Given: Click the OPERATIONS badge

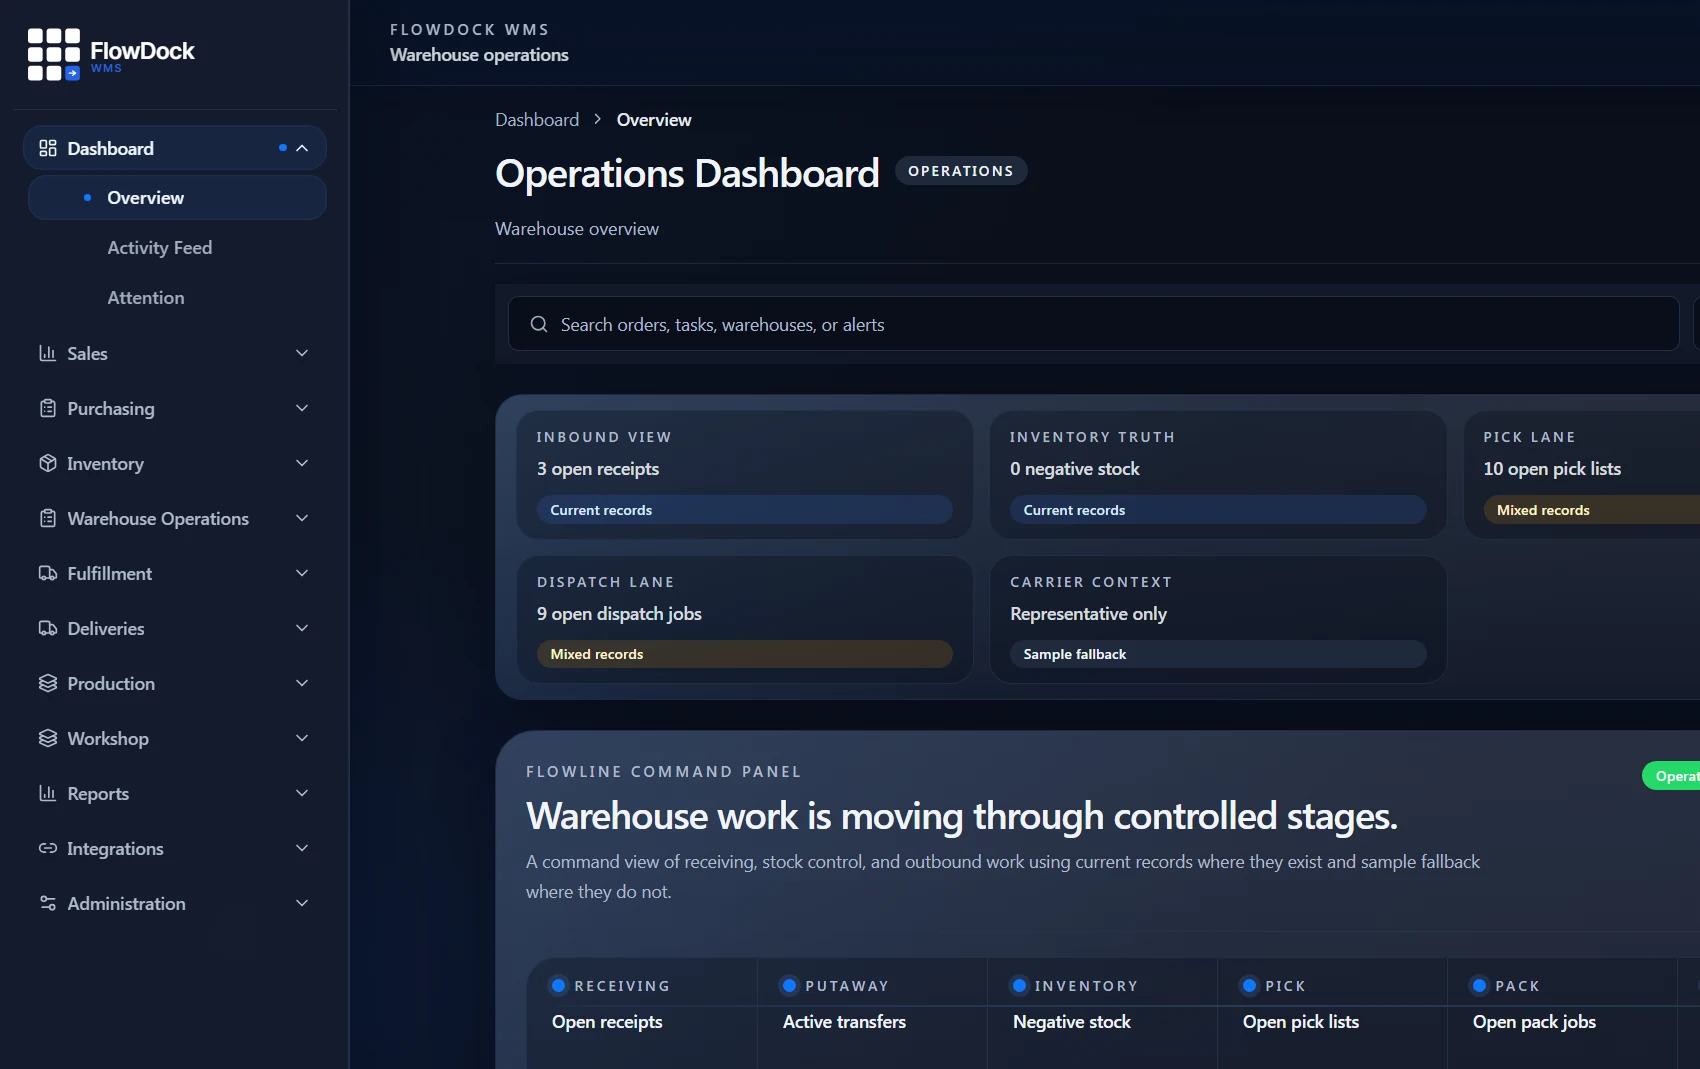Looking at the screenshot, I should (961, 171).
